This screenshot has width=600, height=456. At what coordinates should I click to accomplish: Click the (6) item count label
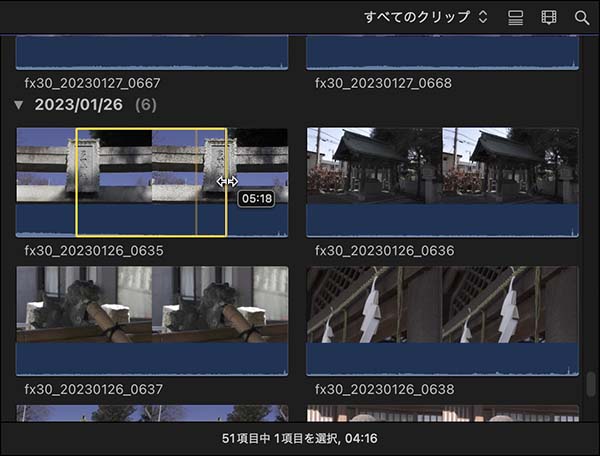(146, 105)
